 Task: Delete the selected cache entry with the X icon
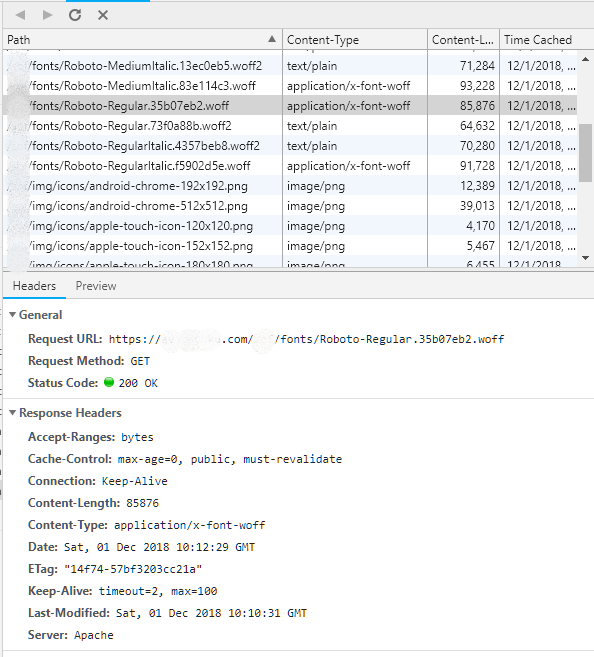[x=103, y=15]
